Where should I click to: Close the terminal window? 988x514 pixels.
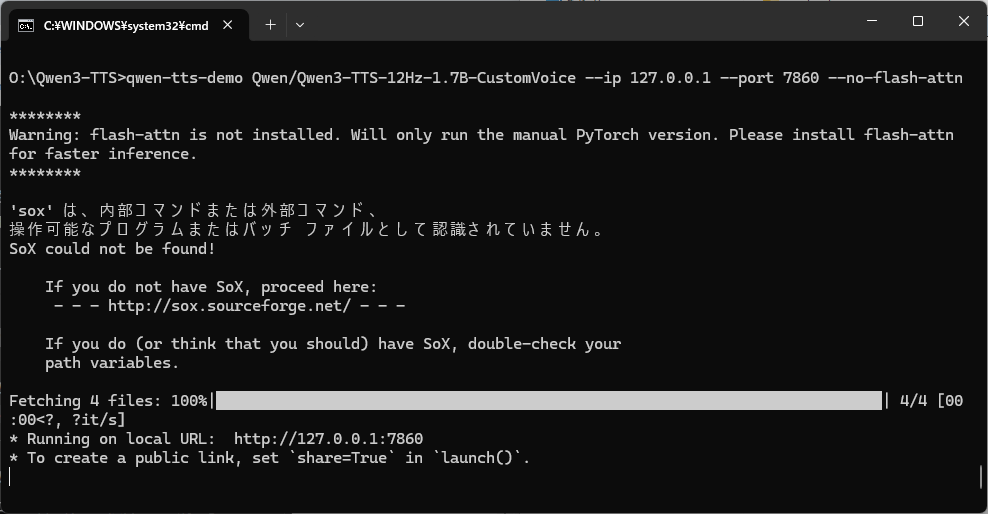[x=964, y=22]
